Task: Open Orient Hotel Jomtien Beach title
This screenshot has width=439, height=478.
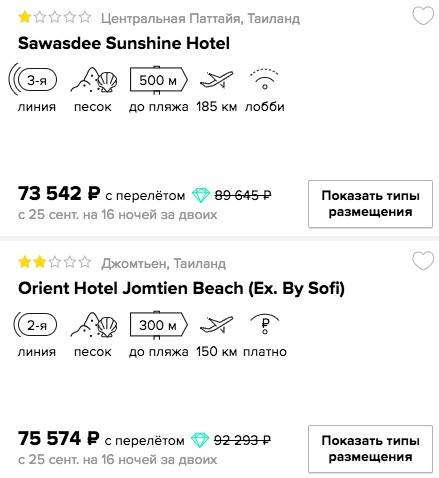Action: point(181,288)
